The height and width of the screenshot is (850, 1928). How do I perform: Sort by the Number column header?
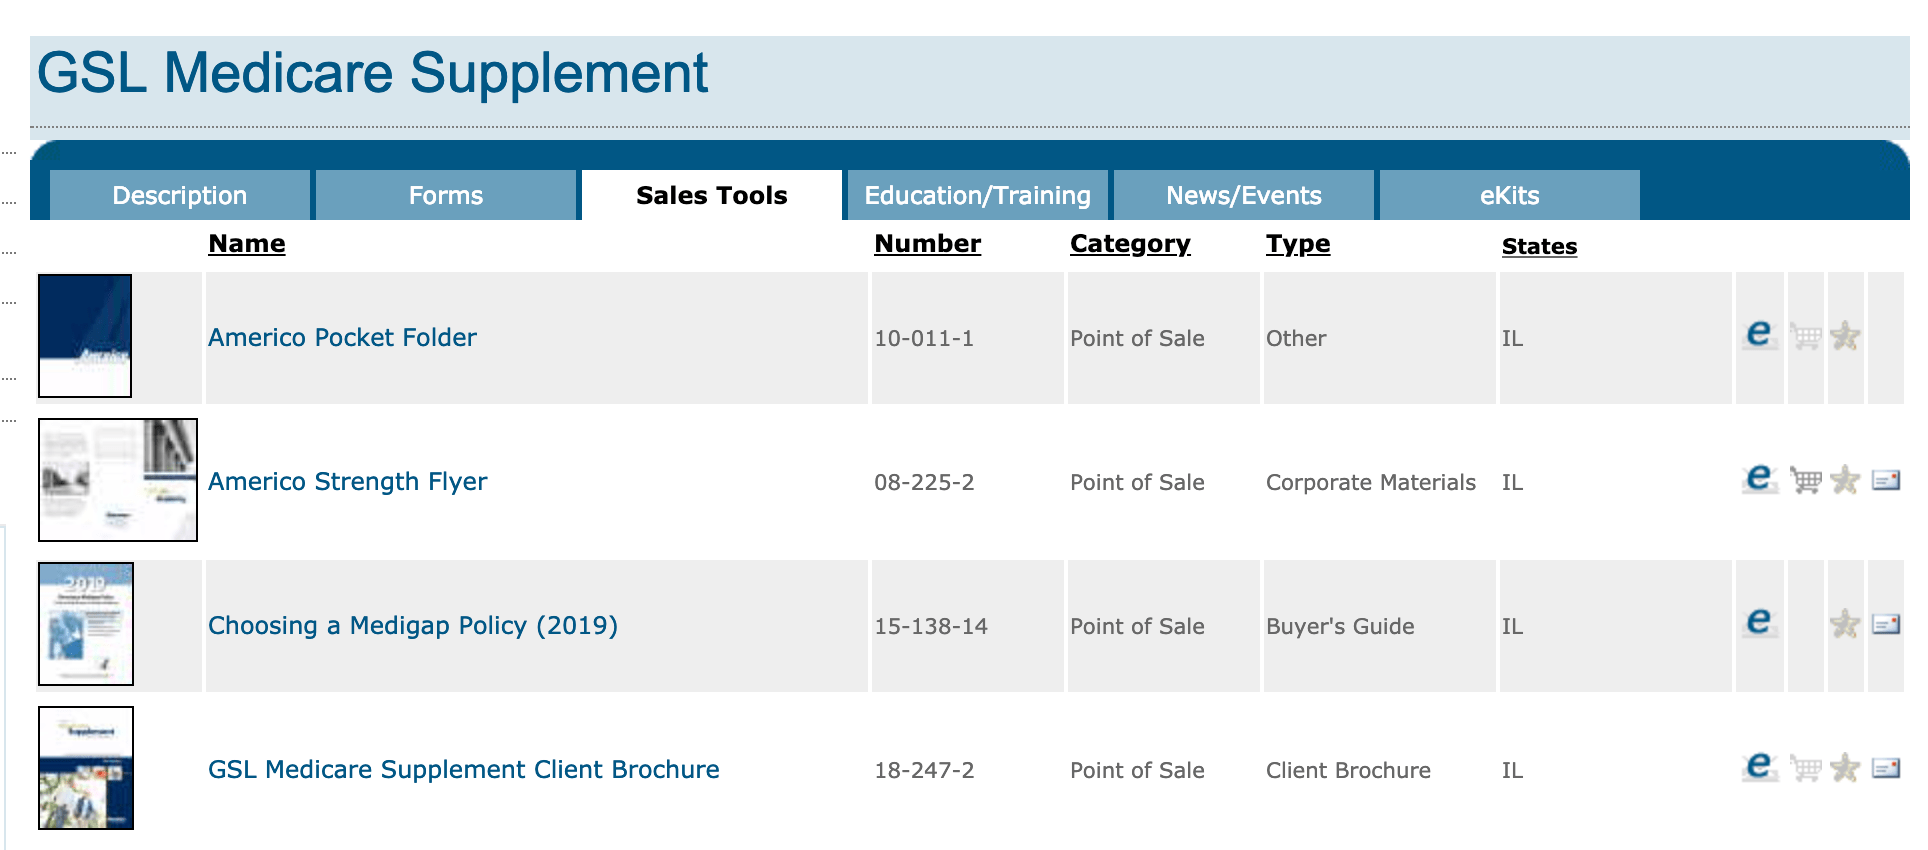[x=928, y=244]
